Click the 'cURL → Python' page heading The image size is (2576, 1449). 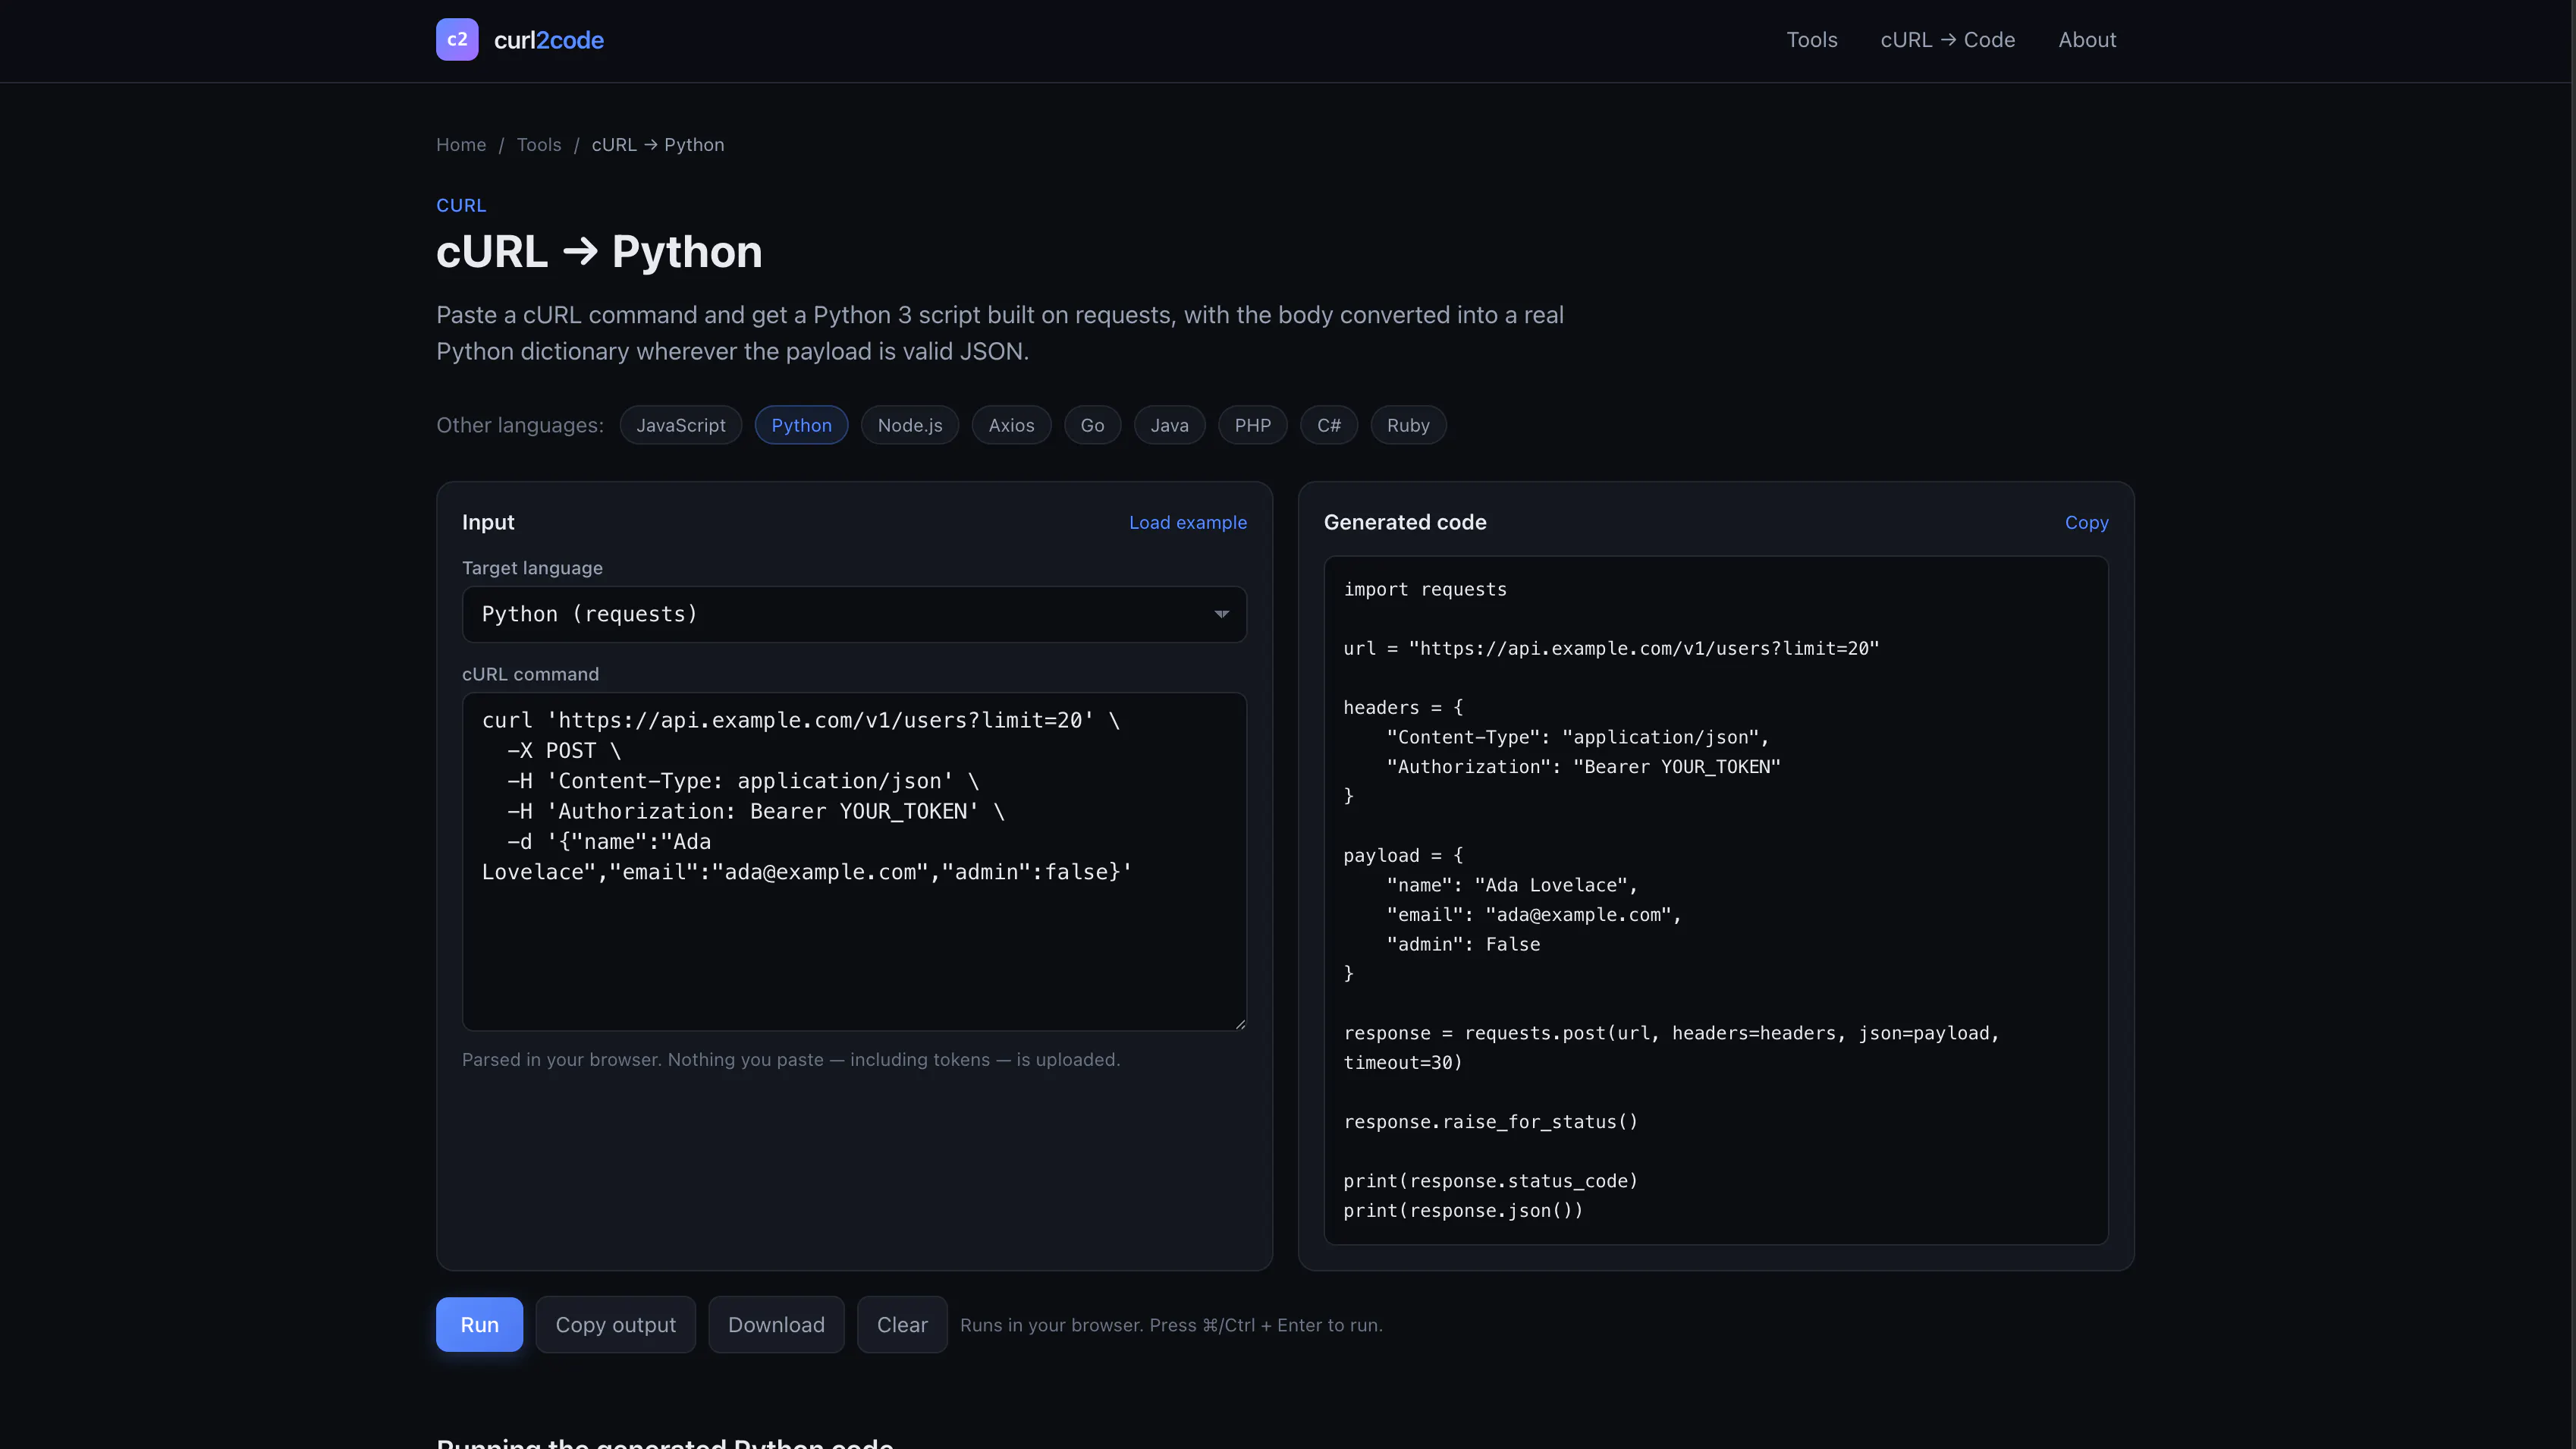click(x=599, y=252)
